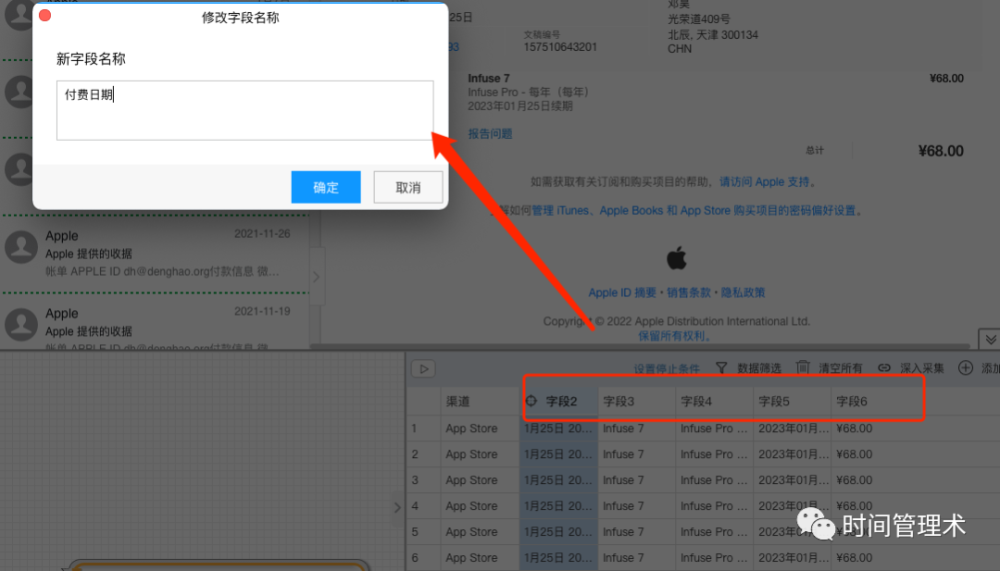Open the iTunes password preference settings link
Viewport: 1000px width, 571px height.
tap(694, 211)
